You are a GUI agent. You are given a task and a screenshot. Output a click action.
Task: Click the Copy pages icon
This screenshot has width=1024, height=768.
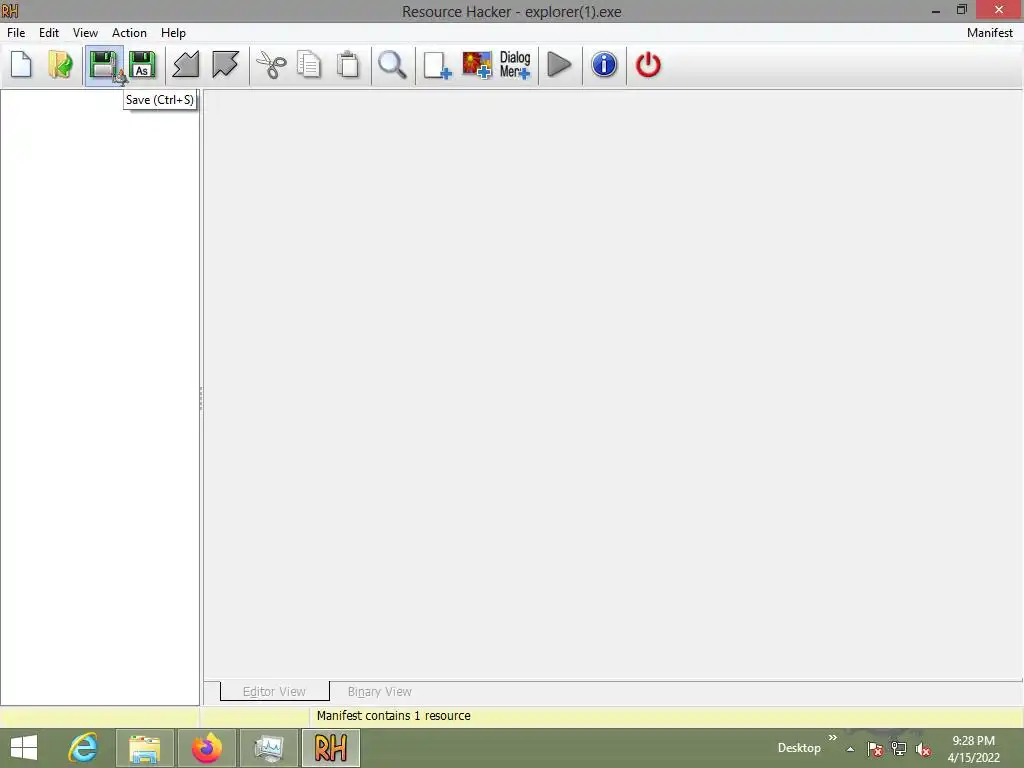coord(309,65)
